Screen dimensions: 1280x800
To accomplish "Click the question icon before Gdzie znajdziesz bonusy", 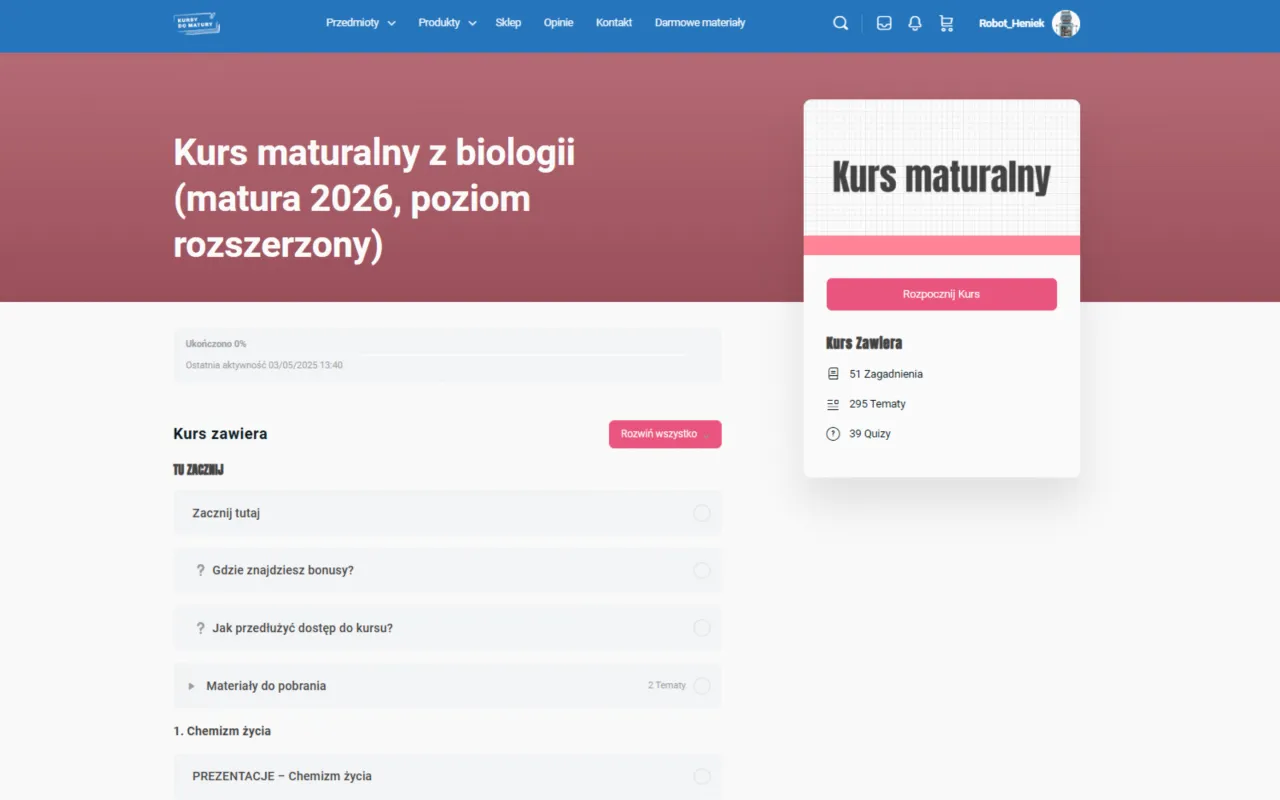I will click(x=200, y=570).
